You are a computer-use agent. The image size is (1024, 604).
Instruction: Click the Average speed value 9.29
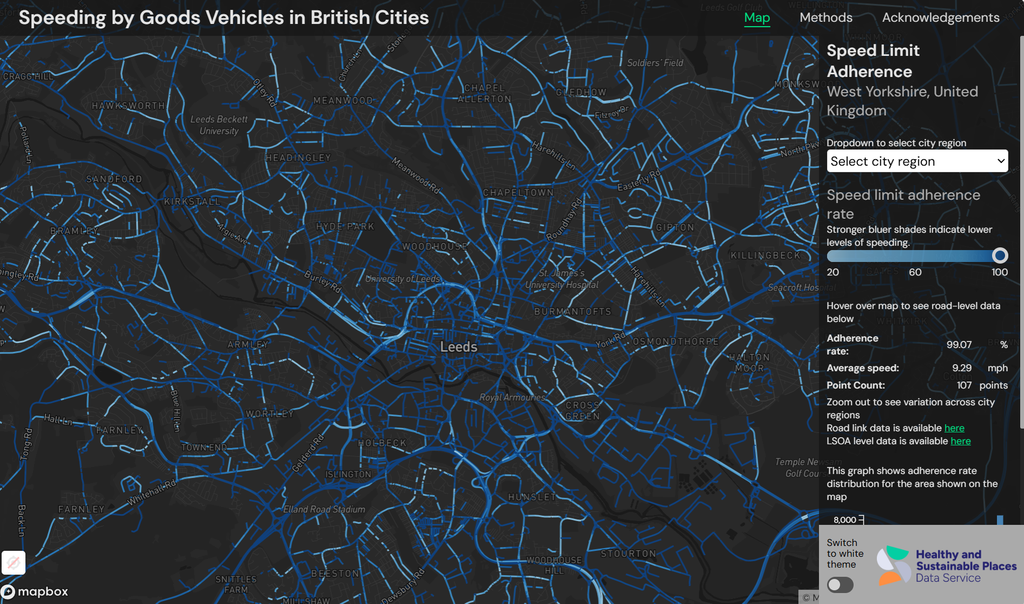(x=962, y=368)
